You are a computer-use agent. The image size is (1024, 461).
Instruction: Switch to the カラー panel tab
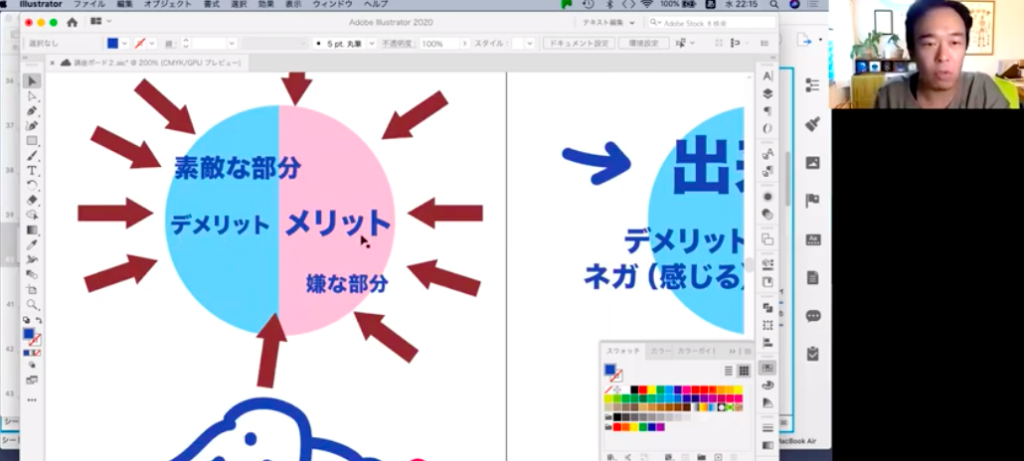coord(660,351)
